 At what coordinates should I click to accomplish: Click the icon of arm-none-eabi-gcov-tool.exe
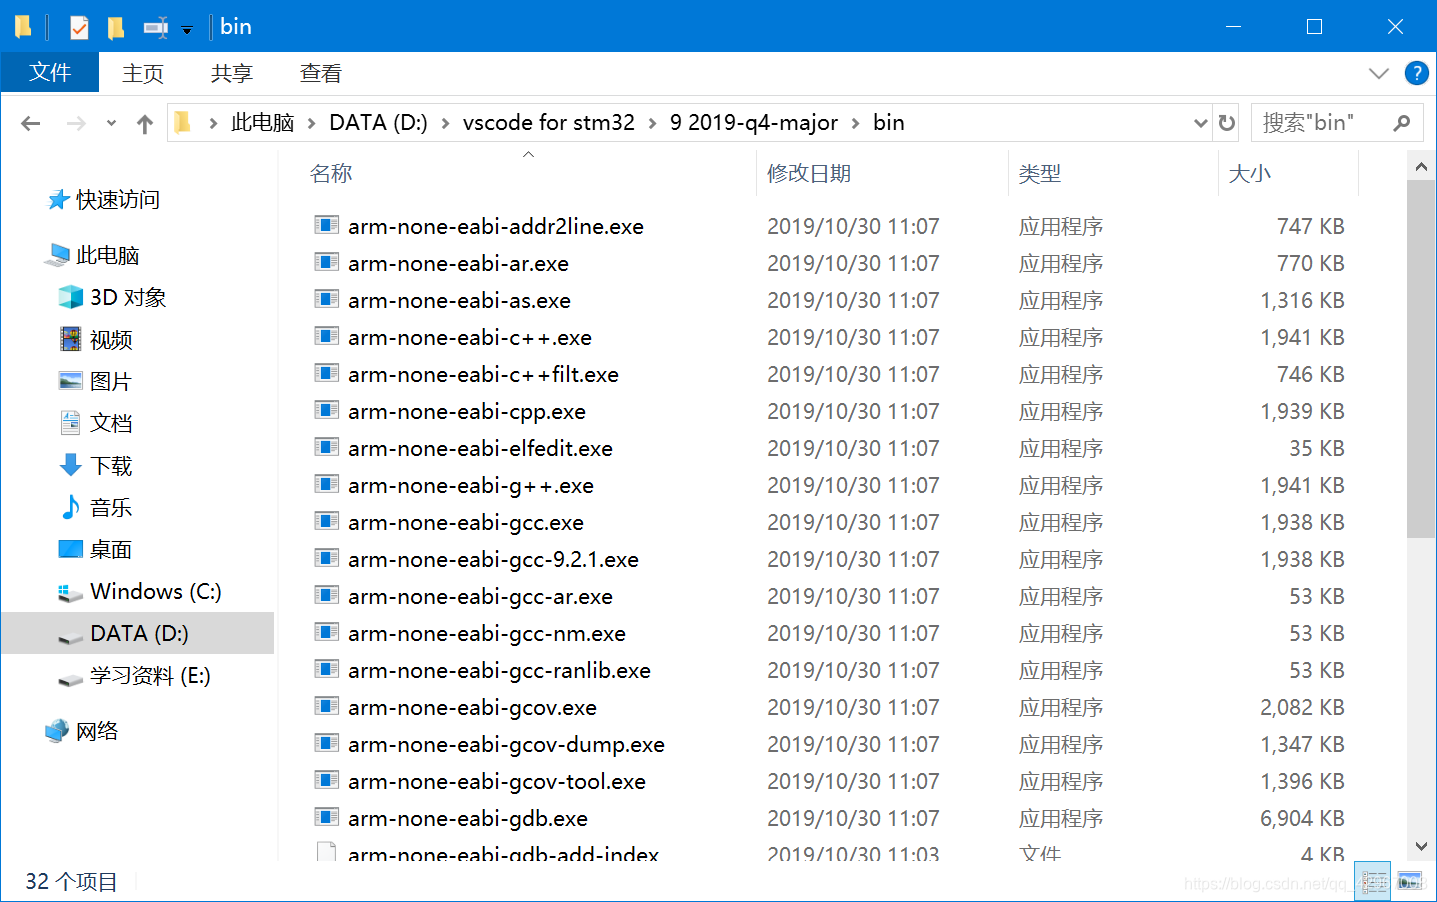click(326, 780)
